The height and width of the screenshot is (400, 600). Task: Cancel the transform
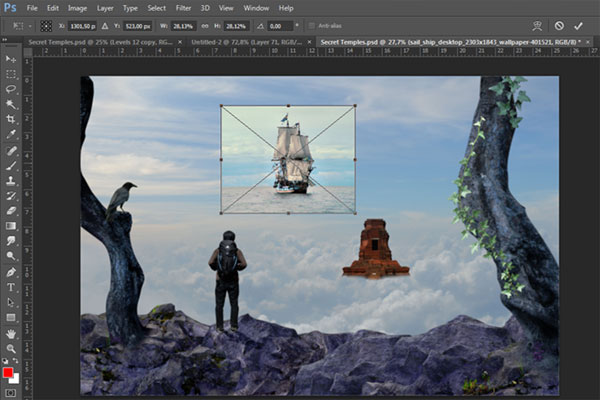(559, 25)
